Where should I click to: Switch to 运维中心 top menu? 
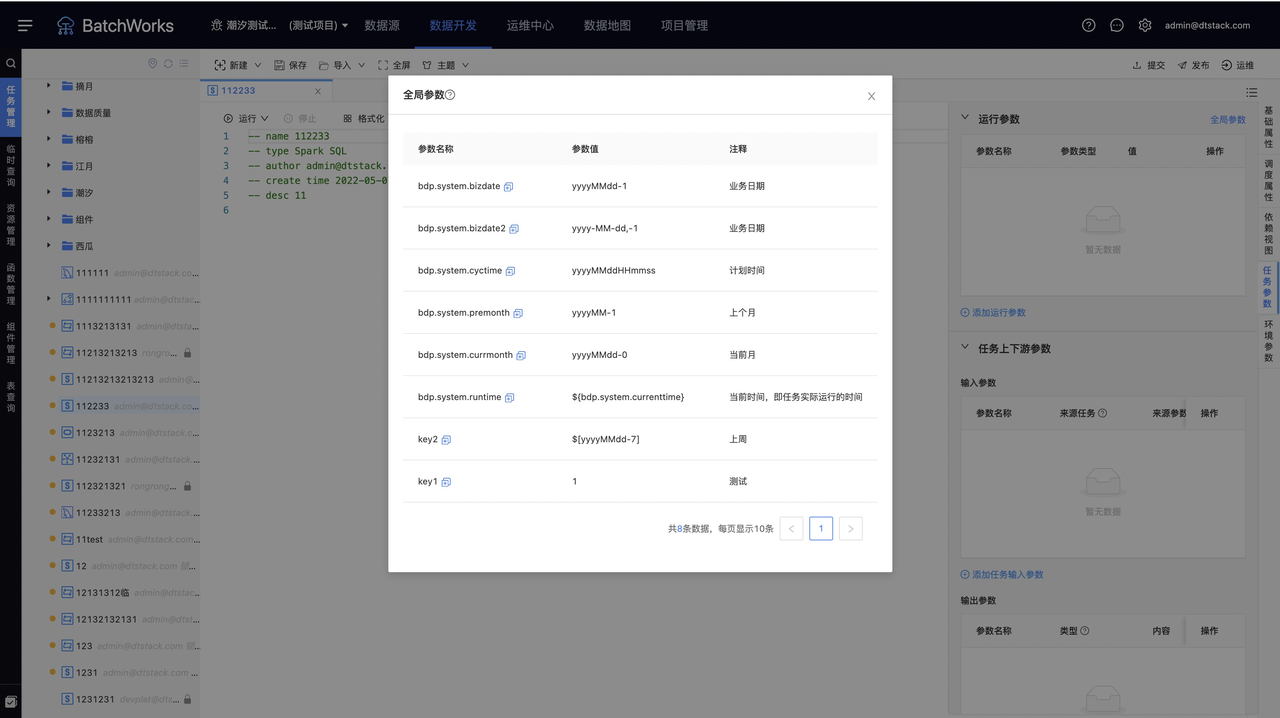tap(530, 25)
